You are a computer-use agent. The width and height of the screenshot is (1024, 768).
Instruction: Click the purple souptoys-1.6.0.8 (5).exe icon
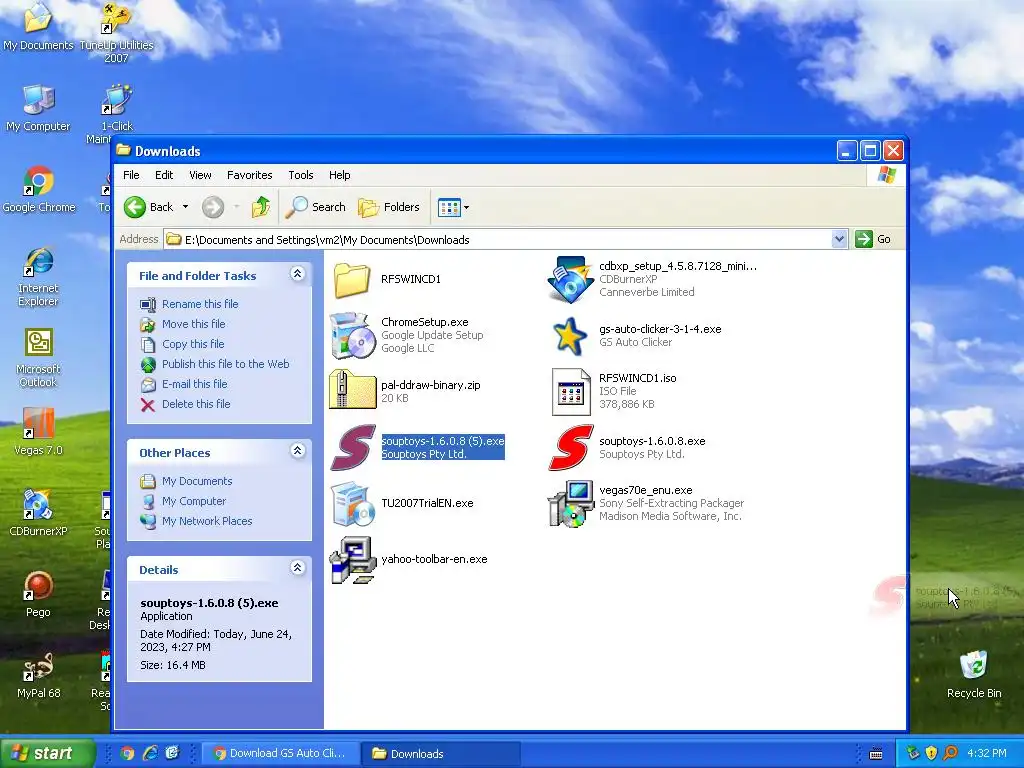coord(353,447)
